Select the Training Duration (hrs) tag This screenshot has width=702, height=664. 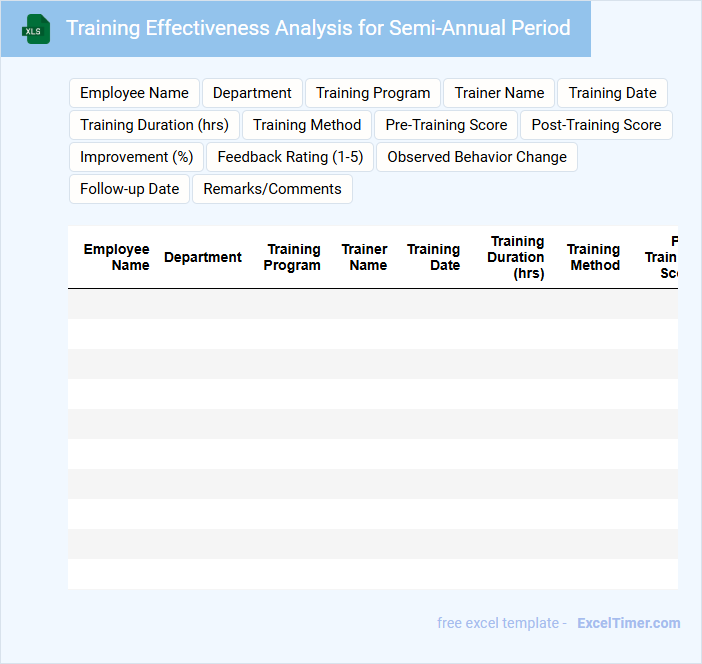(154, 125)
